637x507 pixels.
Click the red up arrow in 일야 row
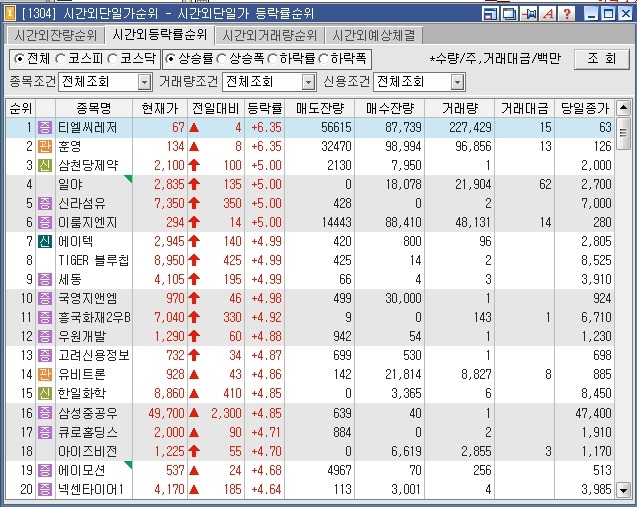pos(194,184)
